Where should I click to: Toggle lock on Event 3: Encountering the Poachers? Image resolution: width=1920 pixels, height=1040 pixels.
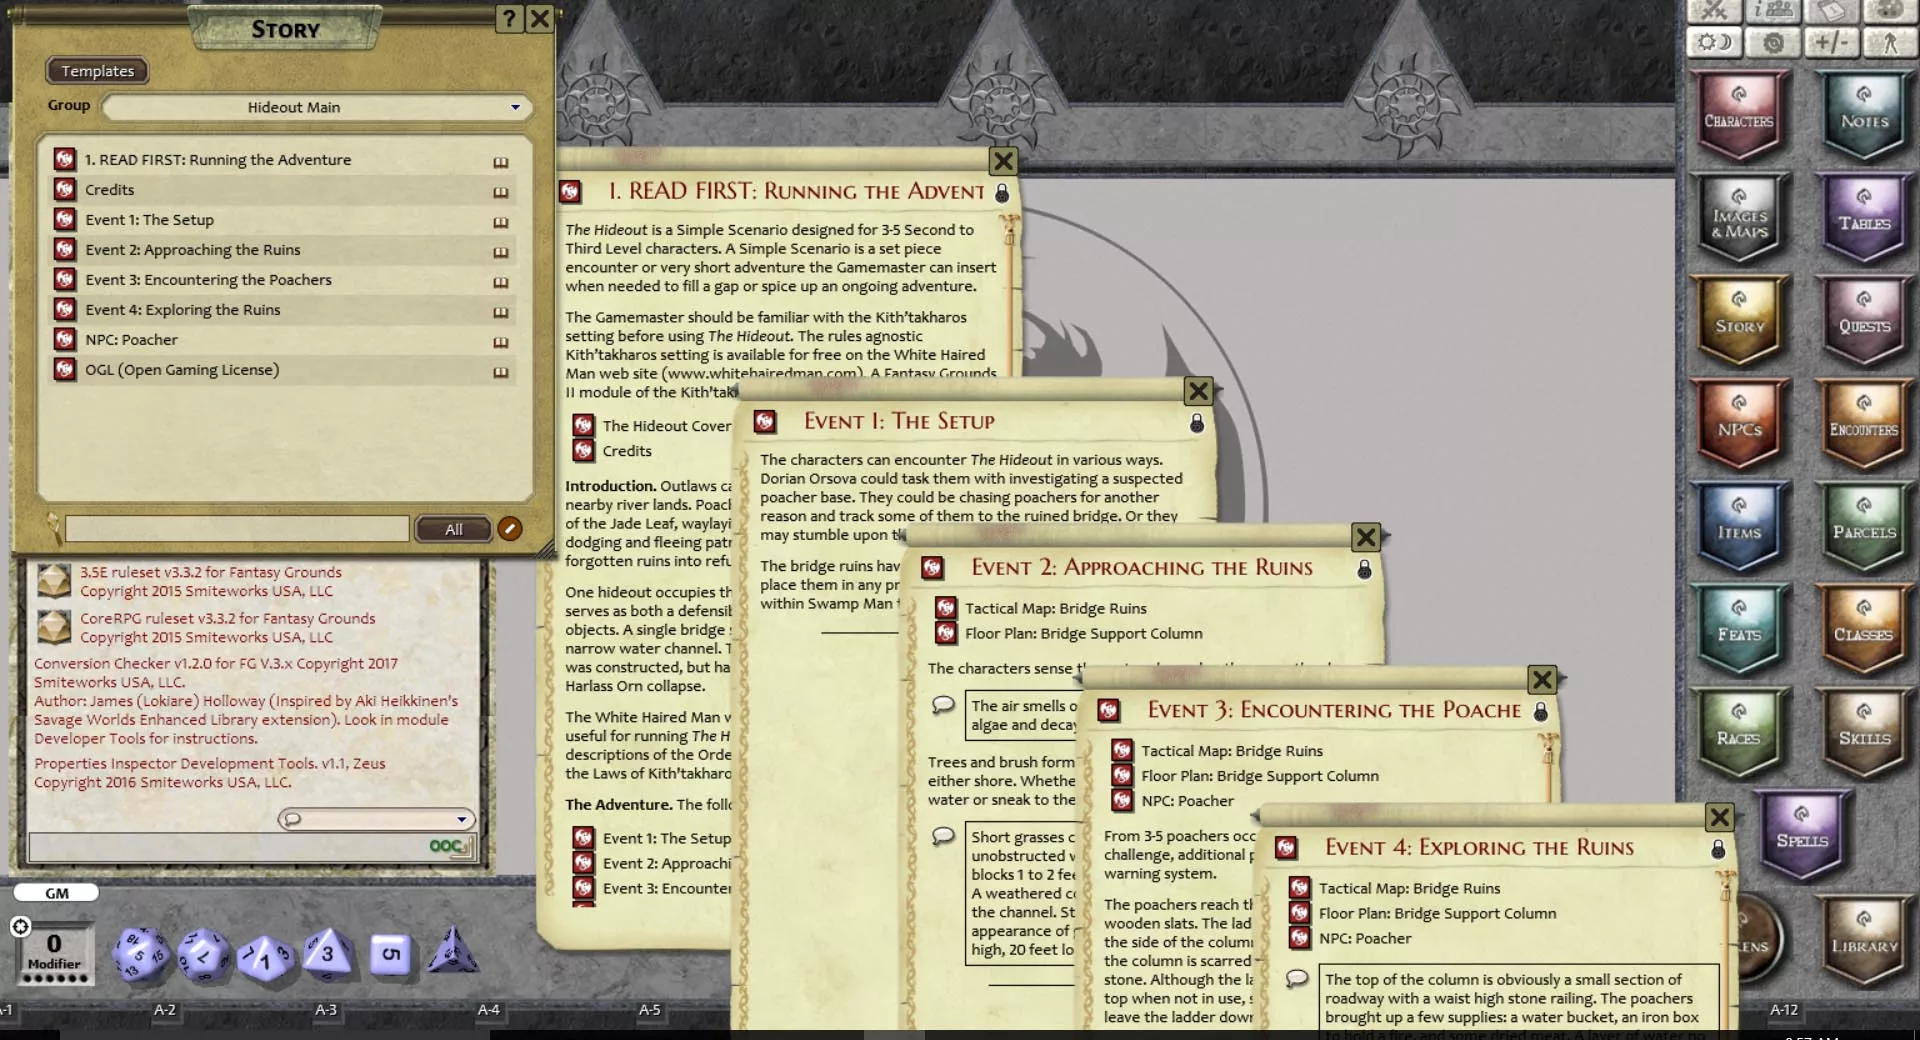(1541, 711)
